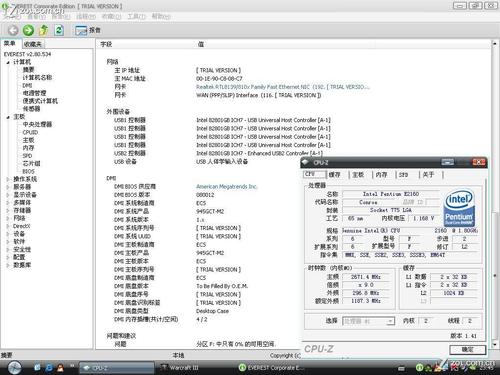Switch to Warcraft III on the taskbar
500x375 pixels.
(180, 368)
